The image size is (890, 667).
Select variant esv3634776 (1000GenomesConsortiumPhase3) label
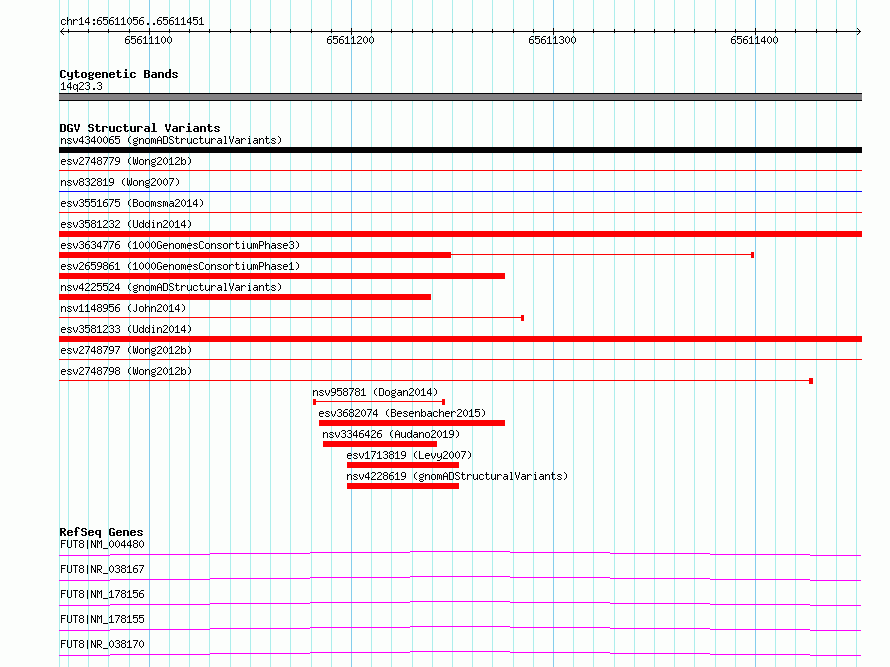pyautogui.click(x=180, y=245)
